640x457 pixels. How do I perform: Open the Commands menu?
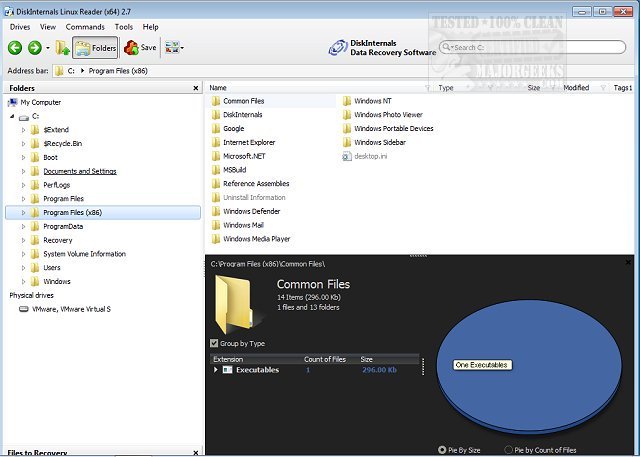point(85,27)
